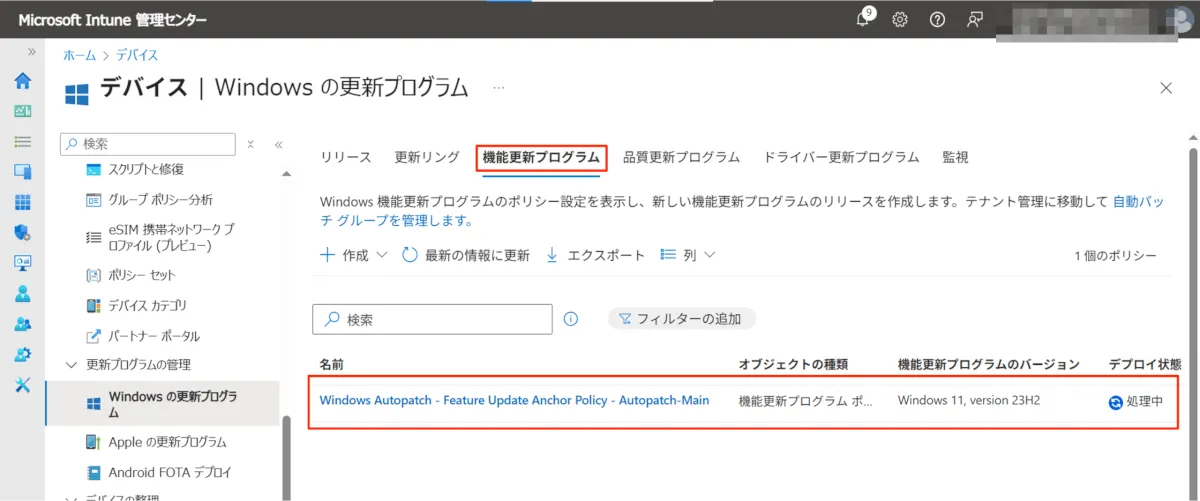Switch to the 品質更新プログラム tab
Screen dimensions: 1200x501
click(x=681, y=157)
